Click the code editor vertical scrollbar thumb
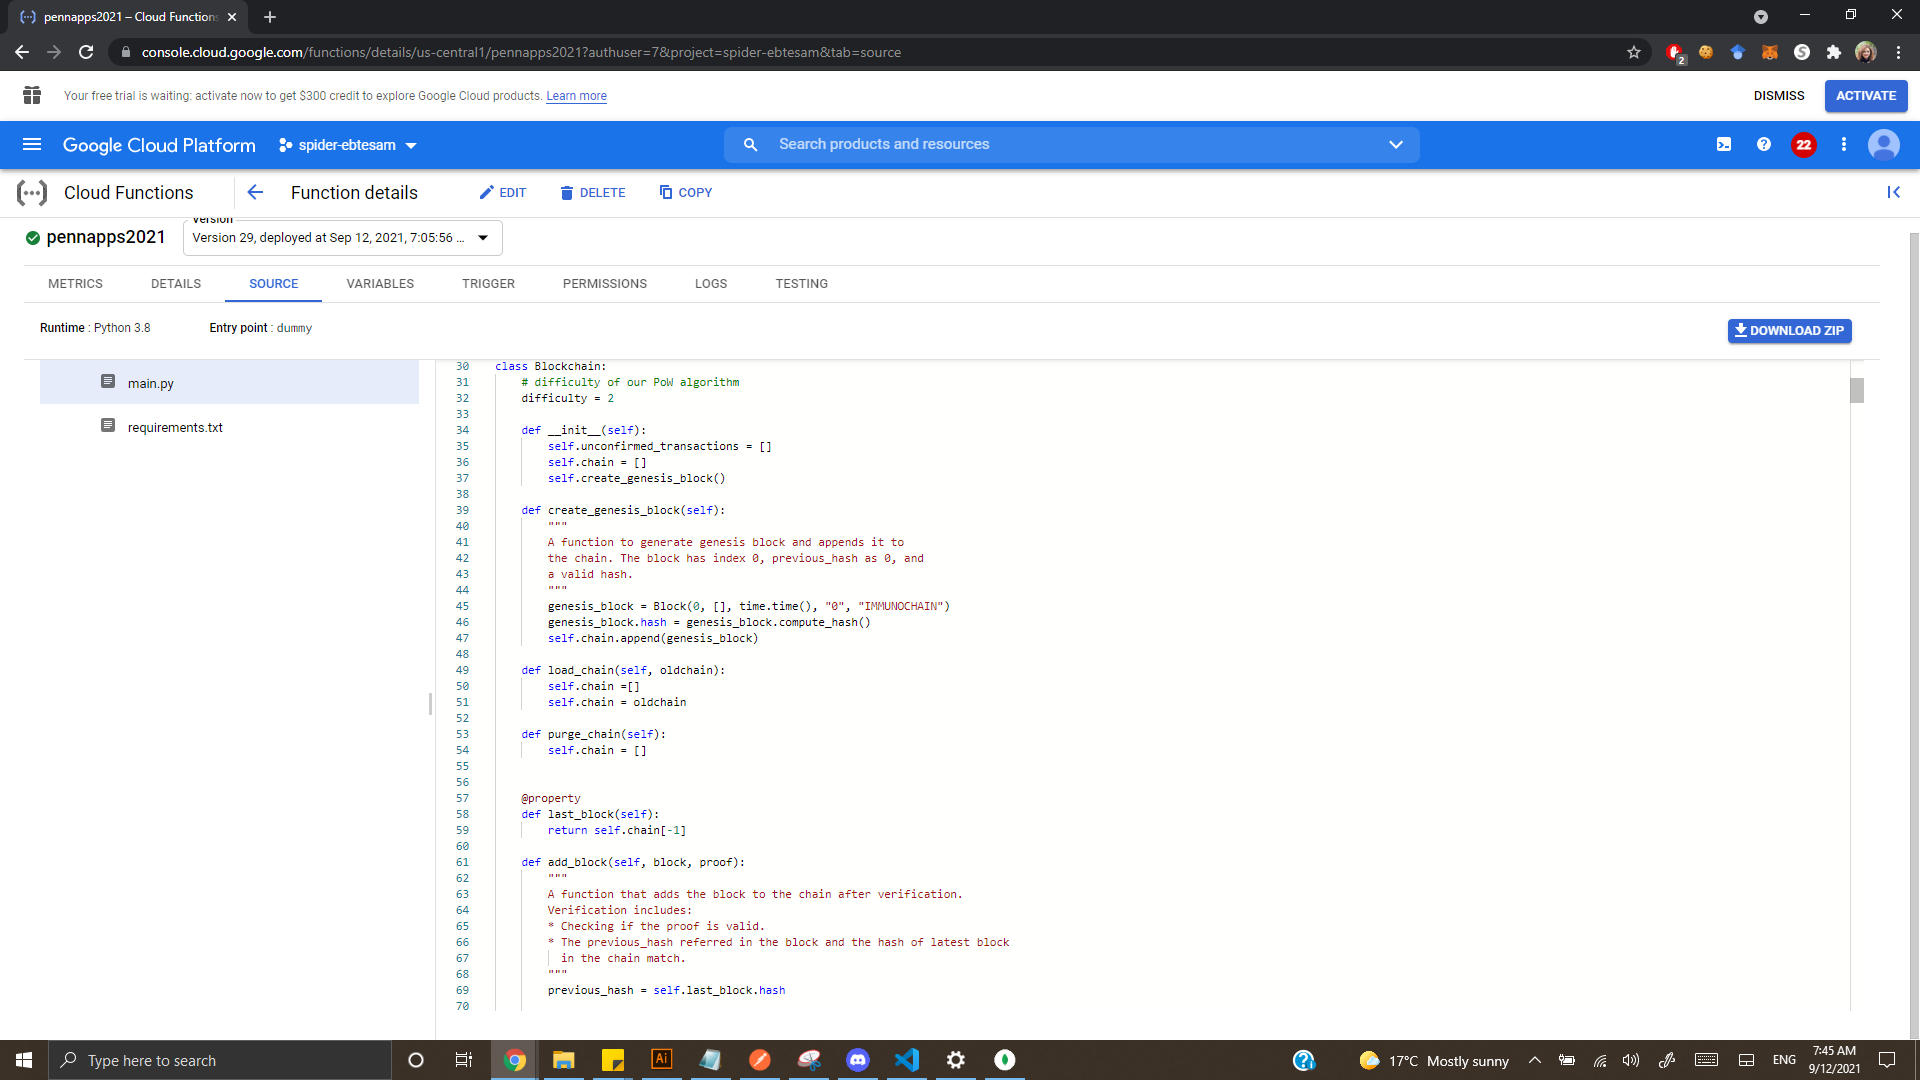Viewport: 1920px width, 1080px height. (x=1857, y=390)
